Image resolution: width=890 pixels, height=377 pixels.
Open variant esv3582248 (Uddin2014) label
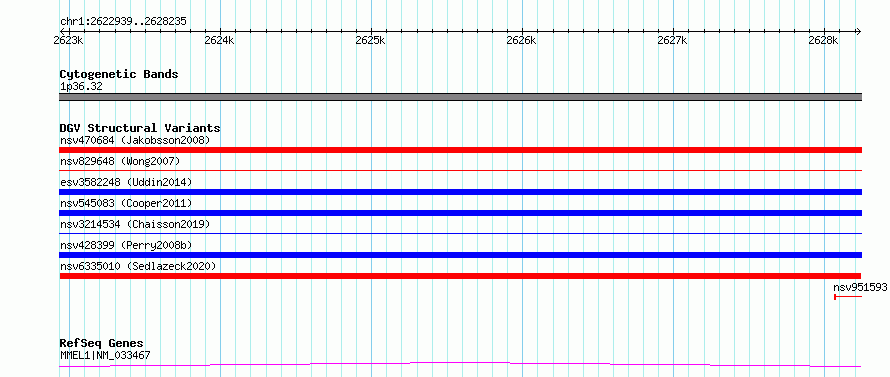click(x=126, y=182)
